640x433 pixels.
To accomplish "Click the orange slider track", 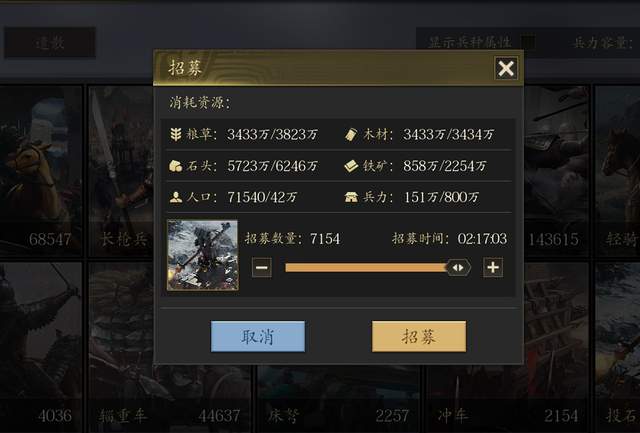I will click(x=366, y=268).
